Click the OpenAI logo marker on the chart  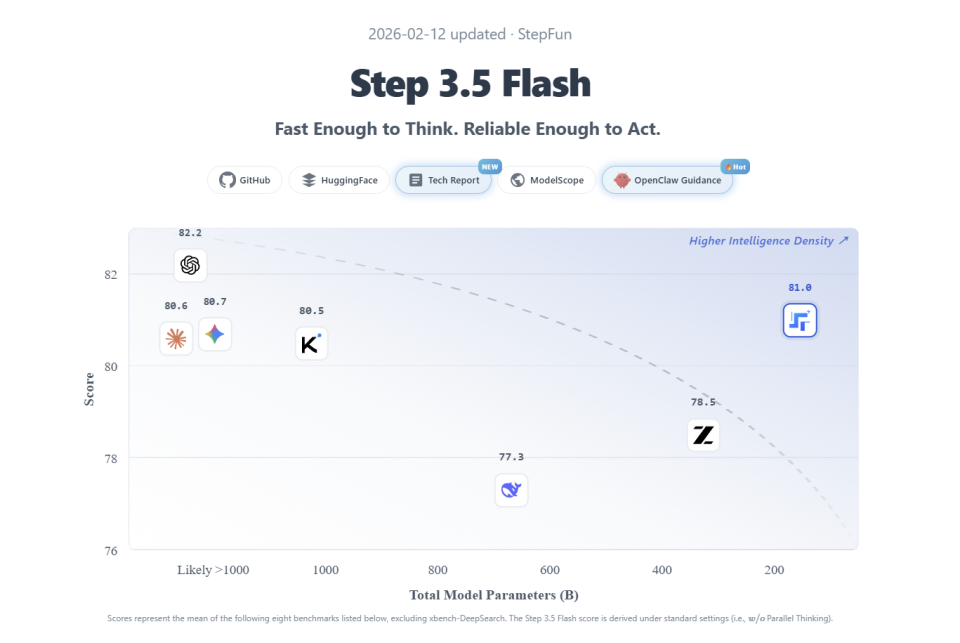pyautogui.click(x=190, y=265)
